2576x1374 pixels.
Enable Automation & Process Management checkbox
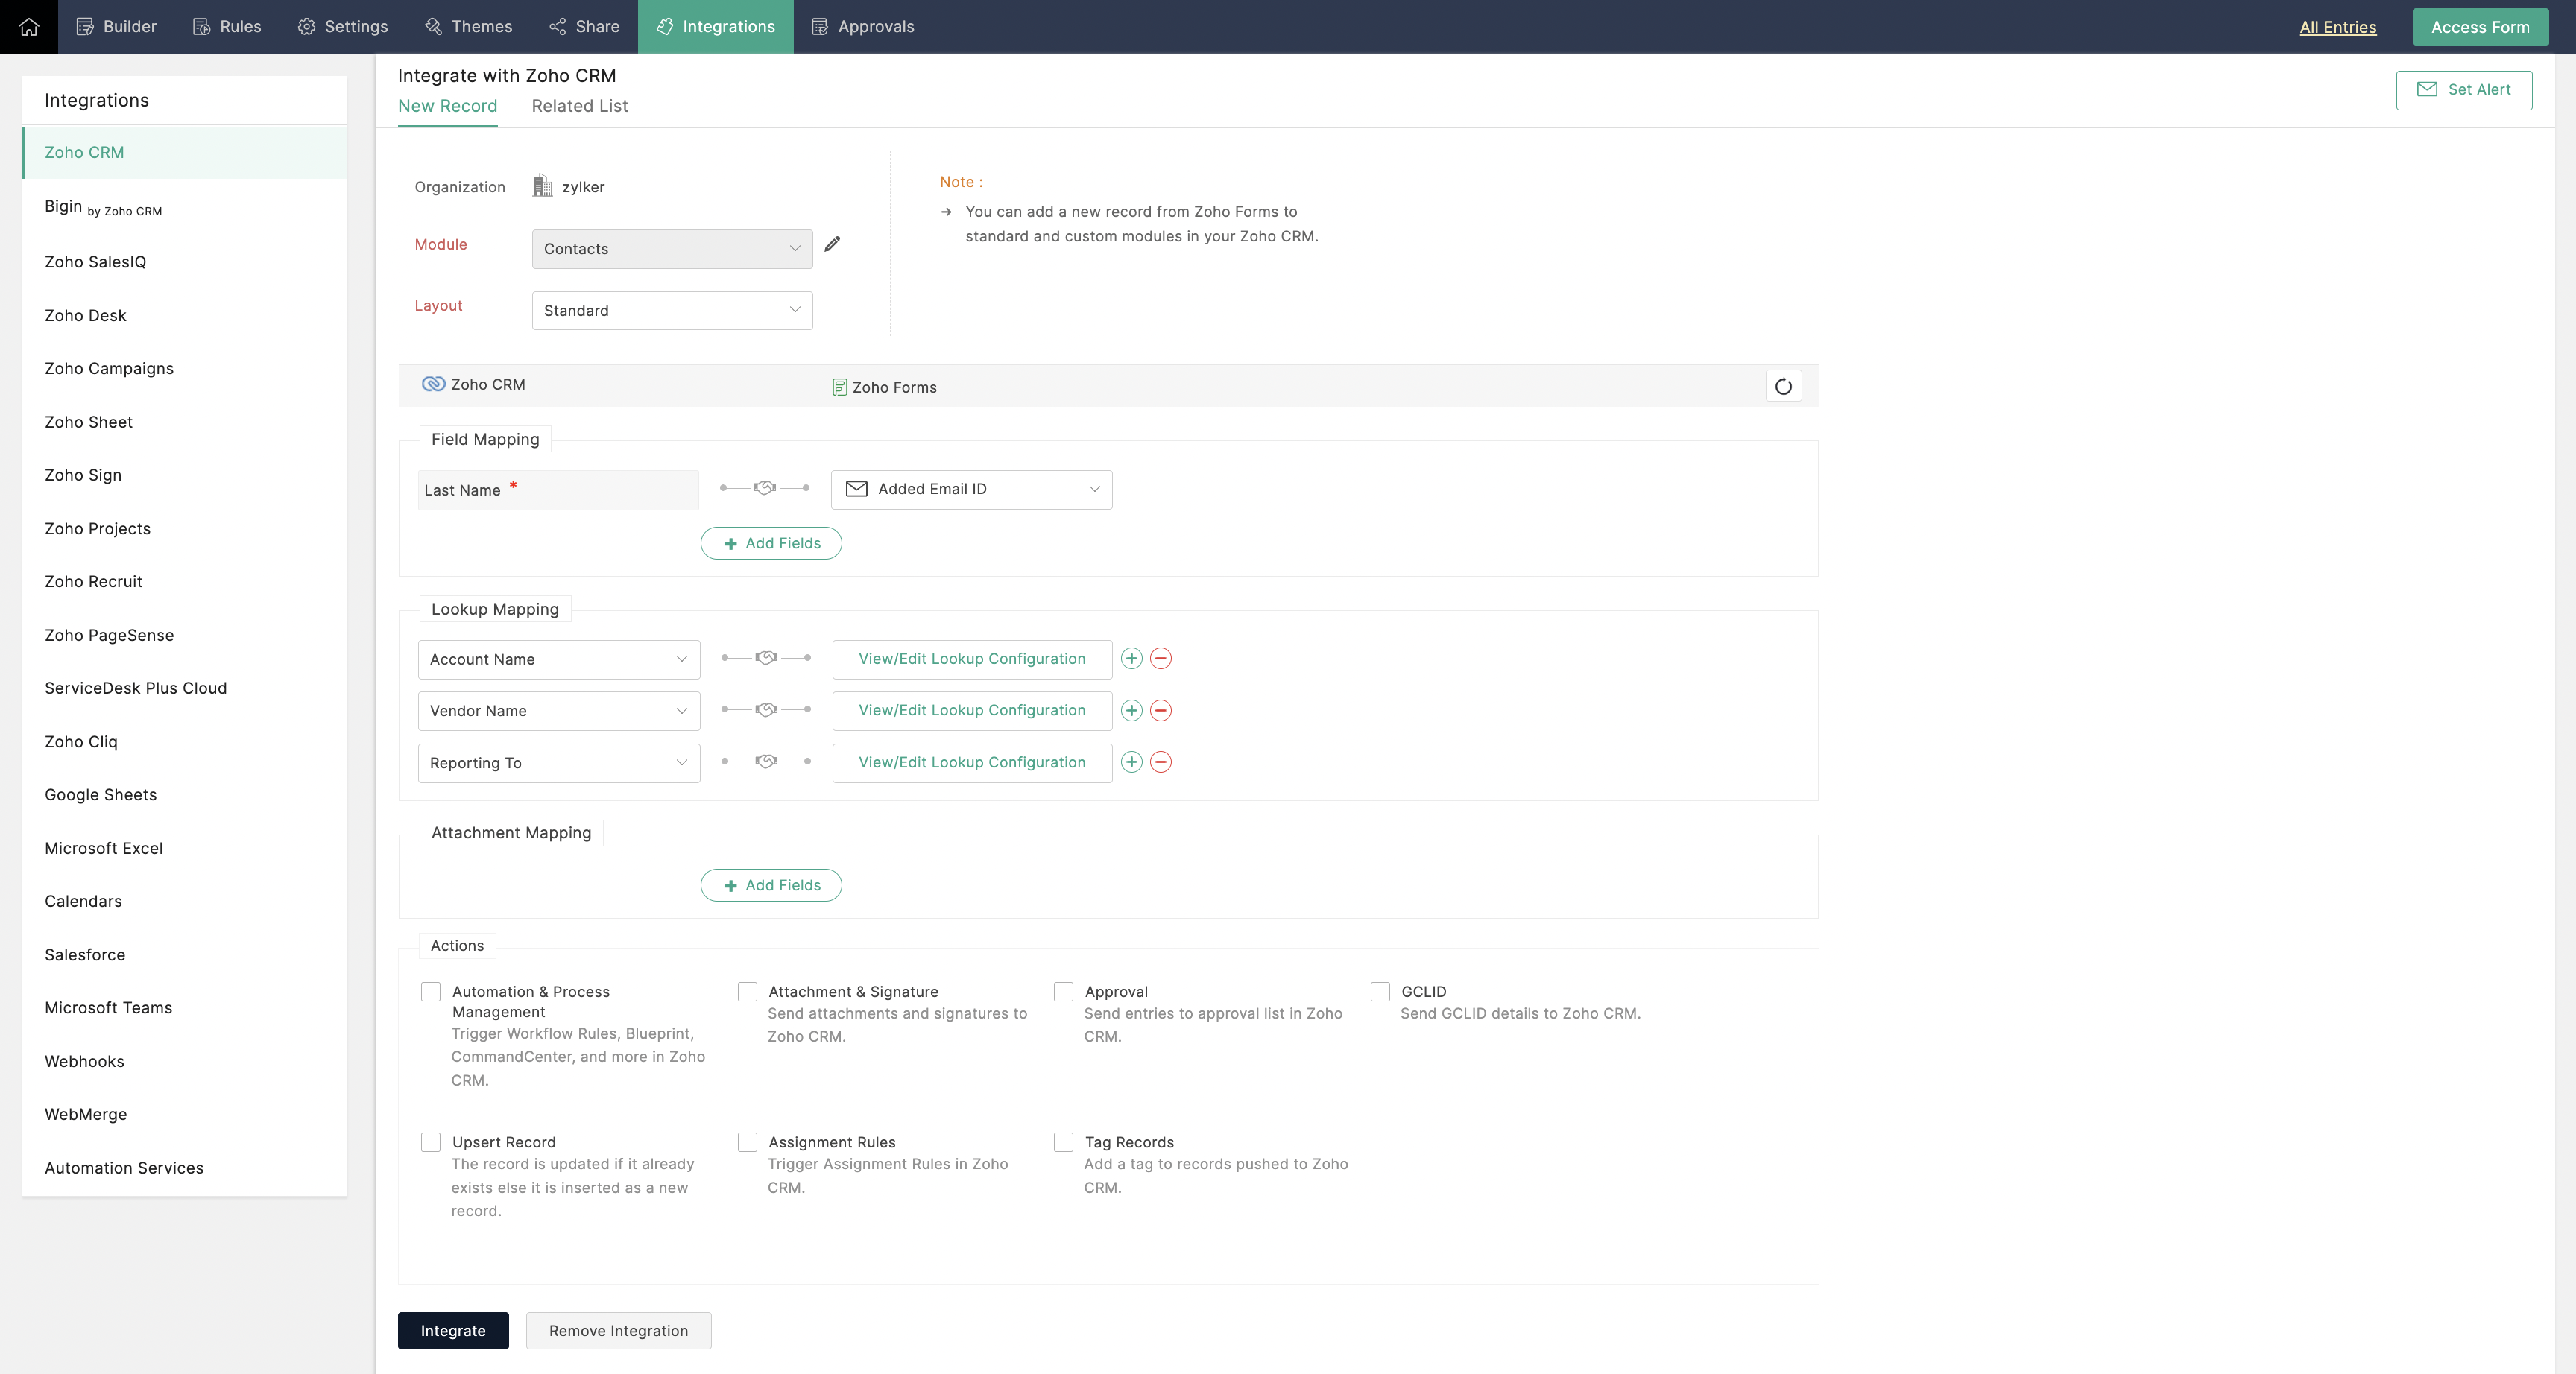point(431,991)
